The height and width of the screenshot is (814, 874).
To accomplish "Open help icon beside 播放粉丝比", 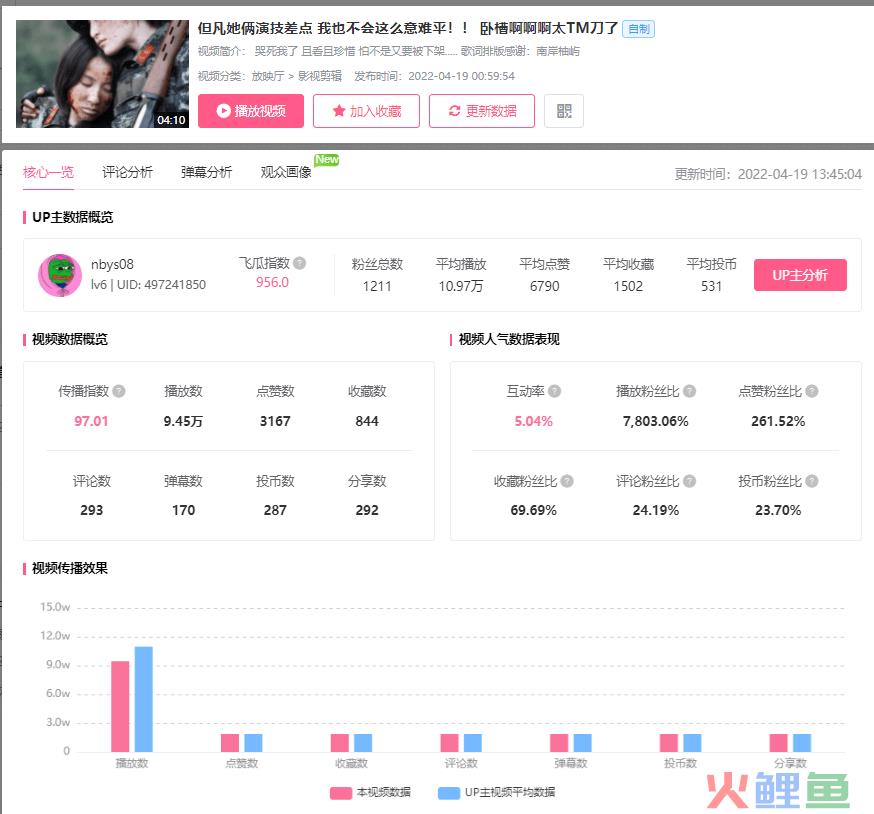I will [x=690, y=391].
